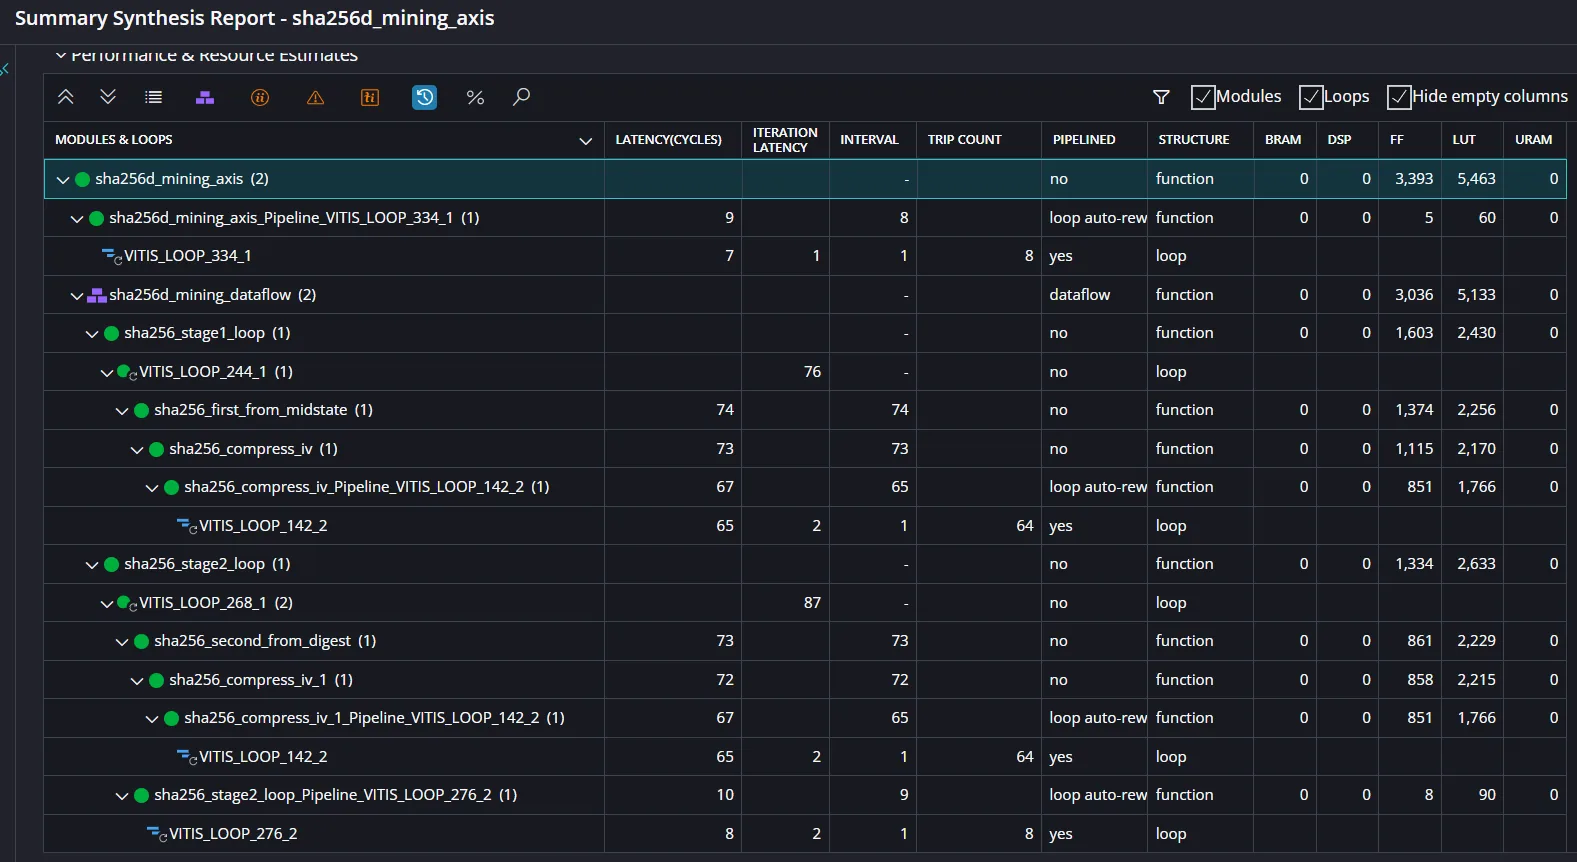Collapse sha256d_mining_axis_Pipeline_VITIS_LOOP_334_1 row
Viewport: 1577px width, 862px height.
point(77,218)
